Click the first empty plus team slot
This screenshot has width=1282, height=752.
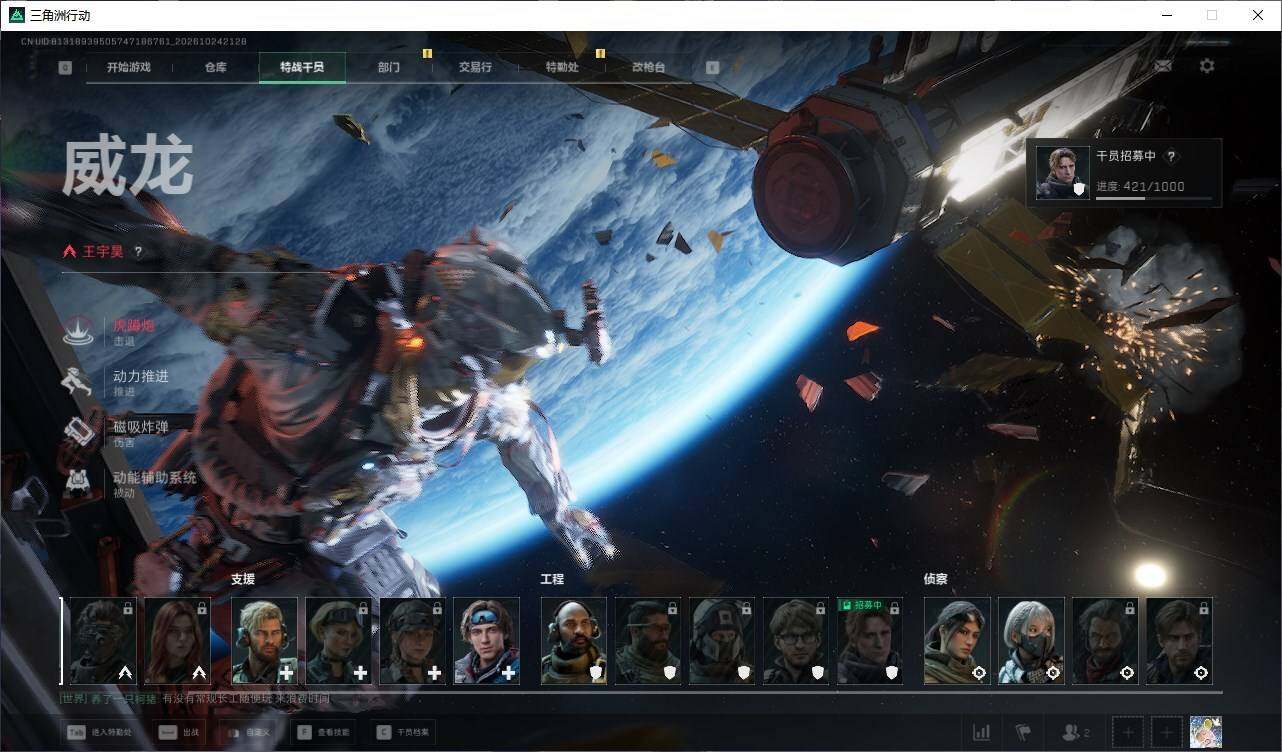[x=1127, y=732]
